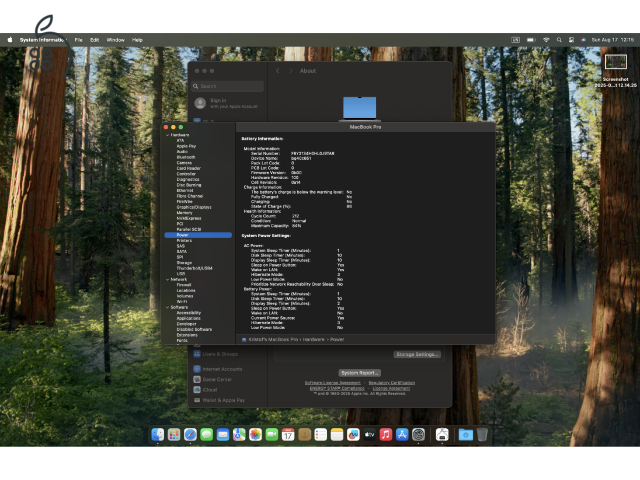Open Freeform app in the Dock
The height and width of the screenshot is (480, 640).
point(353,435)
